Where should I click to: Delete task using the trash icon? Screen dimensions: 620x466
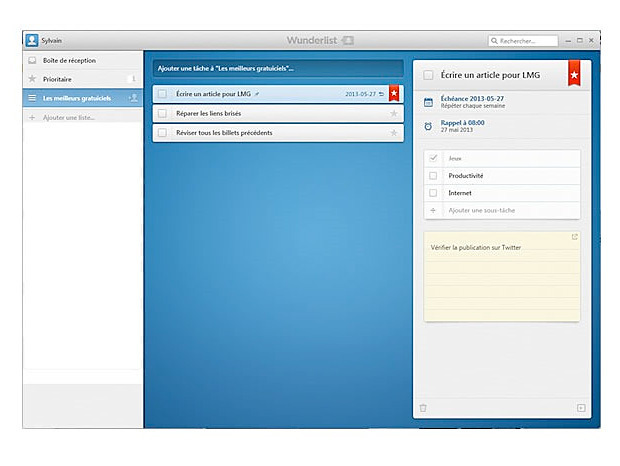tap(423, 407)
